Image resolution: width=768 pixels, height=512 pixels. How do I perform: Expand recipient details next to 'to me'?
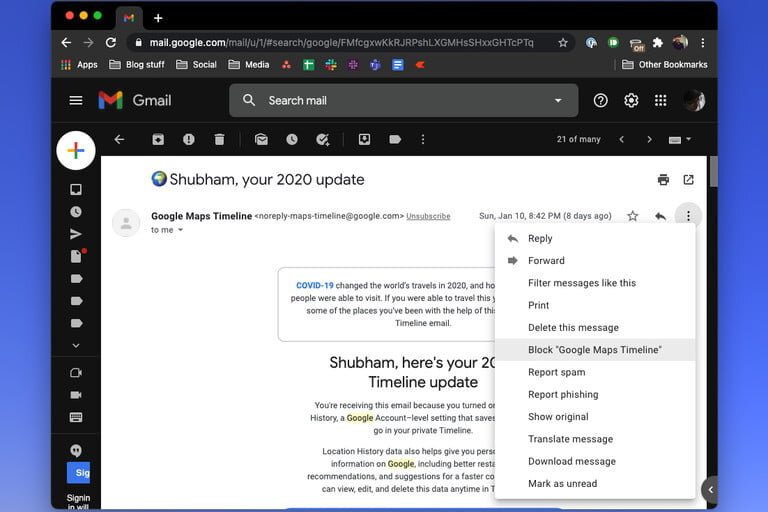coord(180,230)
